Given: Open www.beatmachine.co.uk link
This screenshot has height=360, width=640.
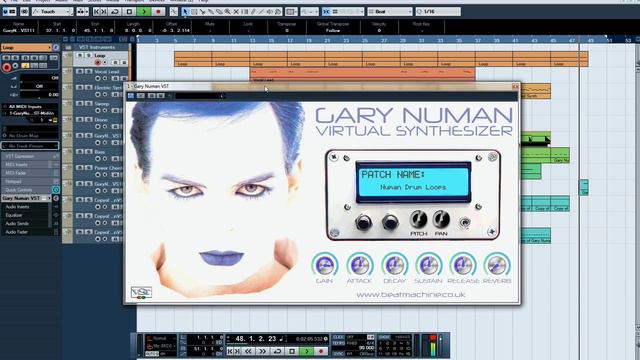Looking at the screenshot, I should pyautogui.click(x=411, y=295).
